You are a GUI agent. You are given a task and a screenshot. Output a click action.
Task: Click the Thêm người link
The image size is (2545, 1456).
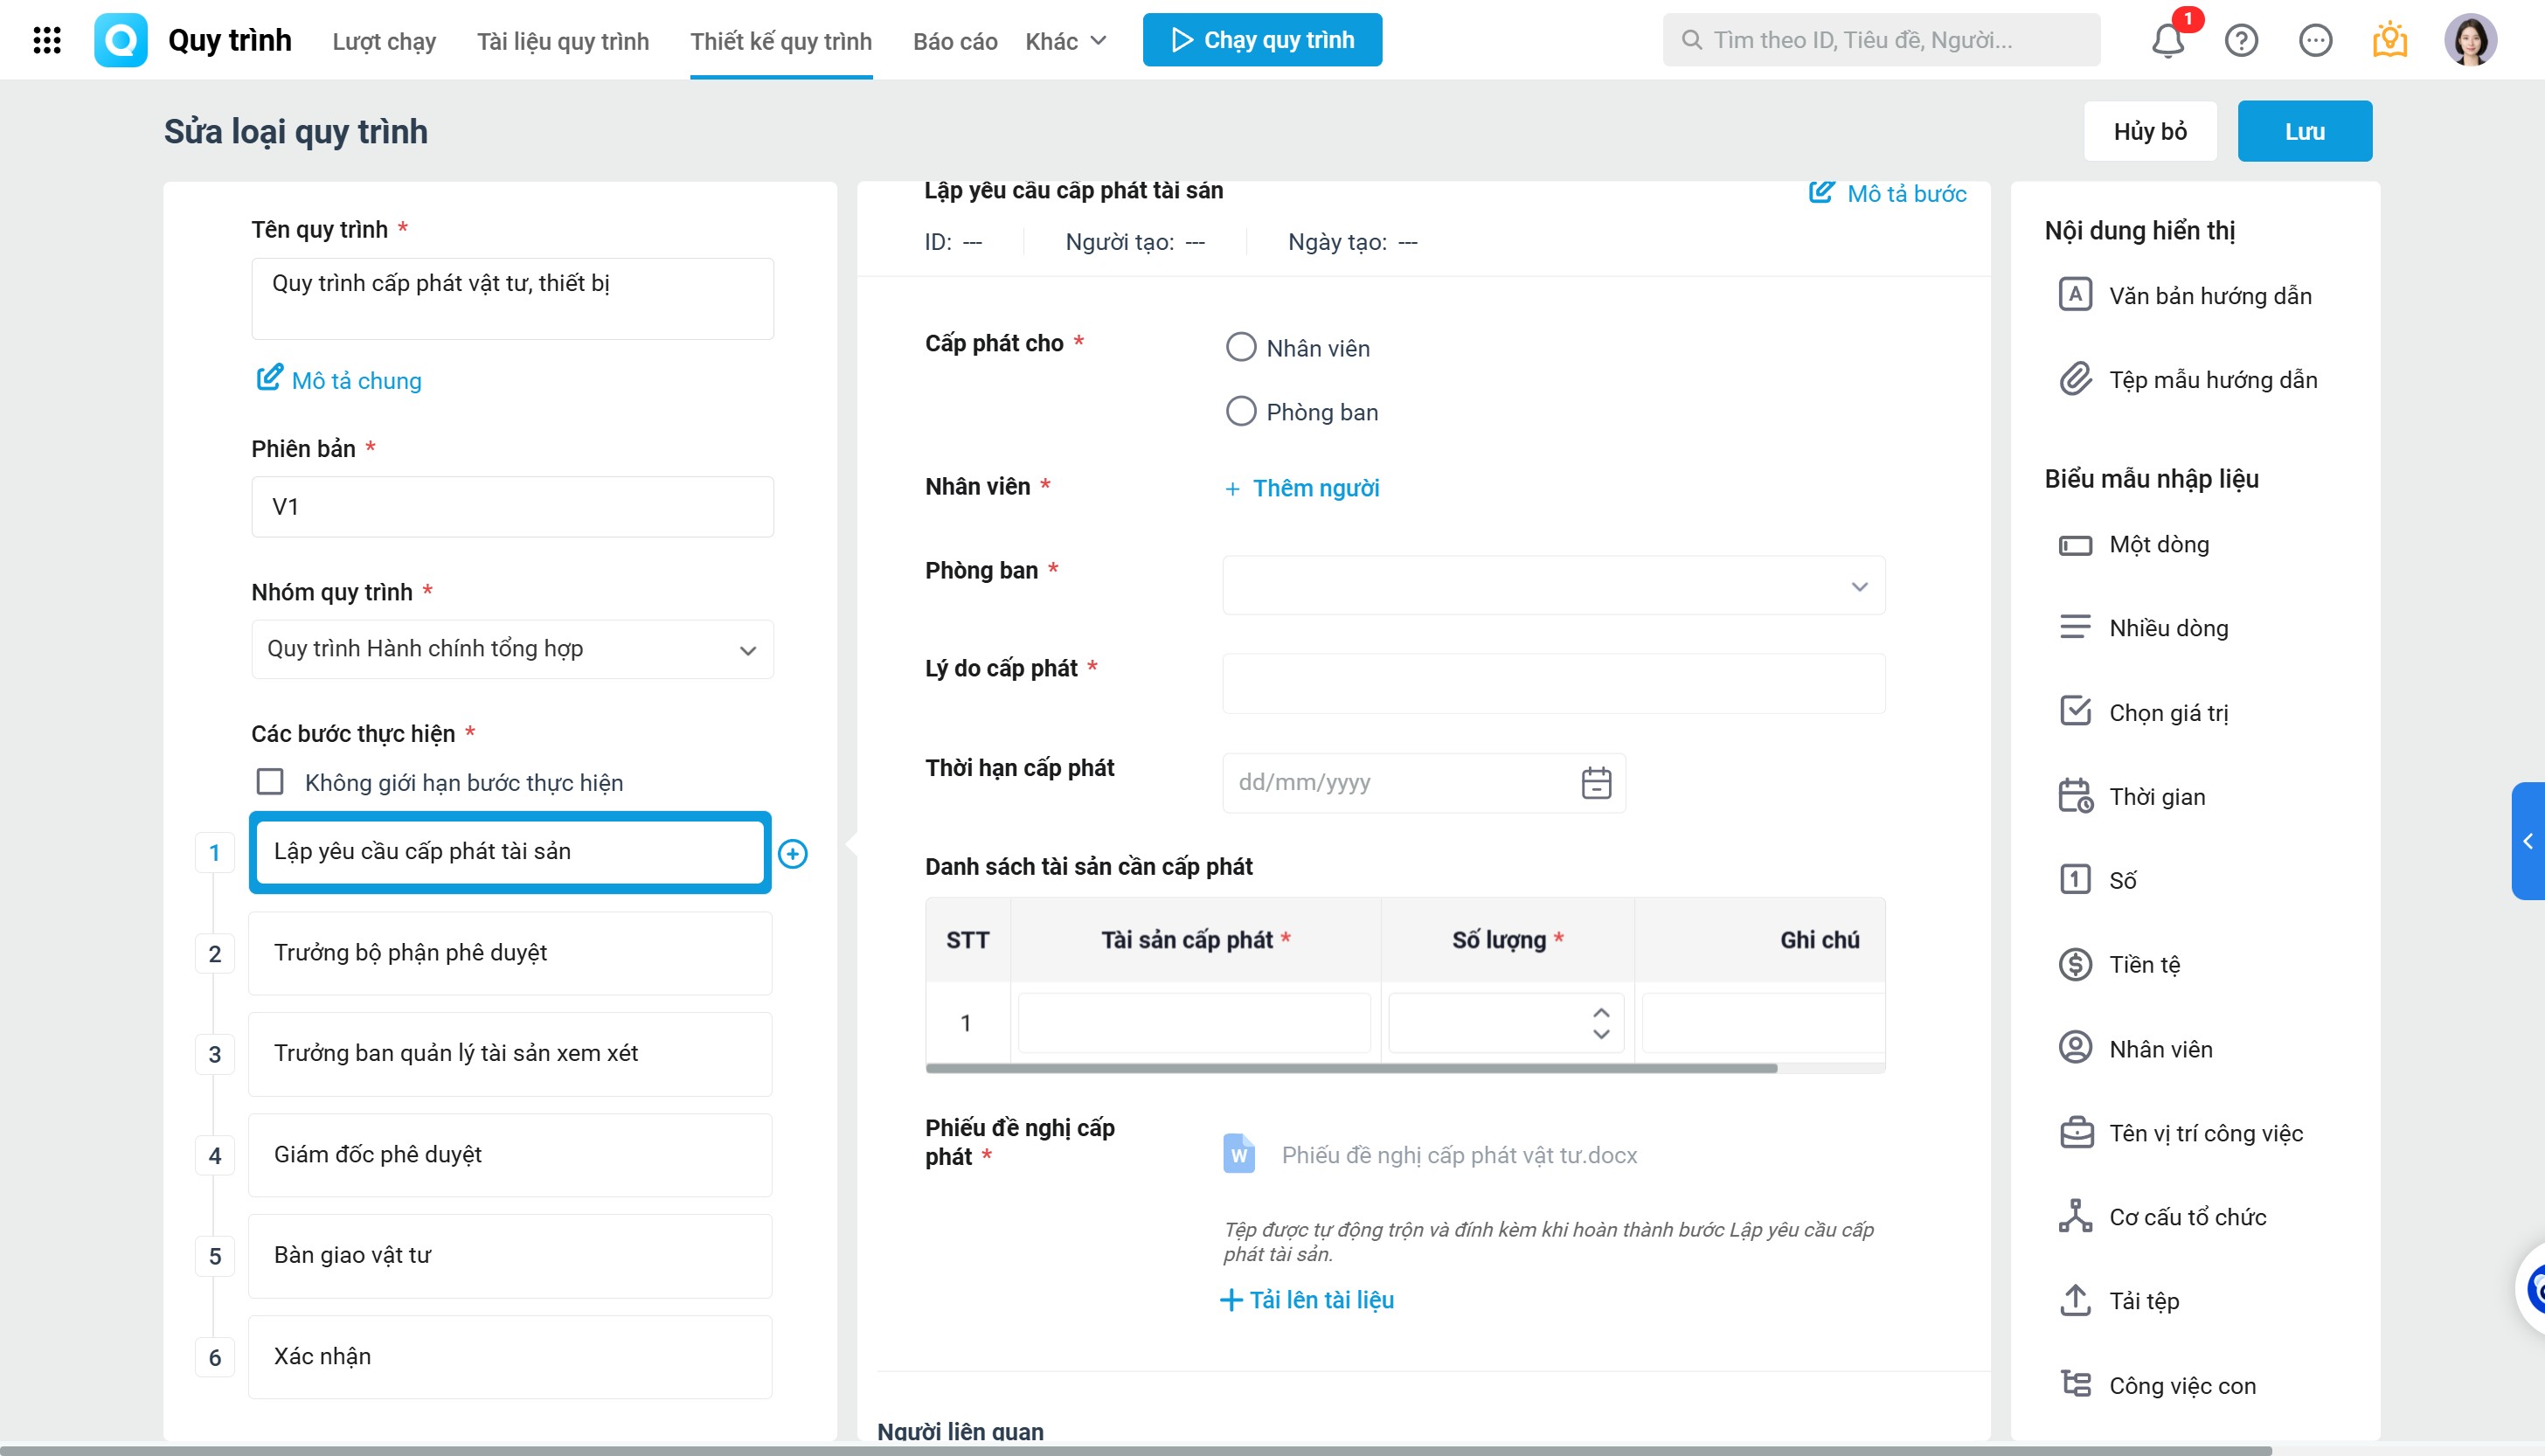click(x=1302, y=488)
